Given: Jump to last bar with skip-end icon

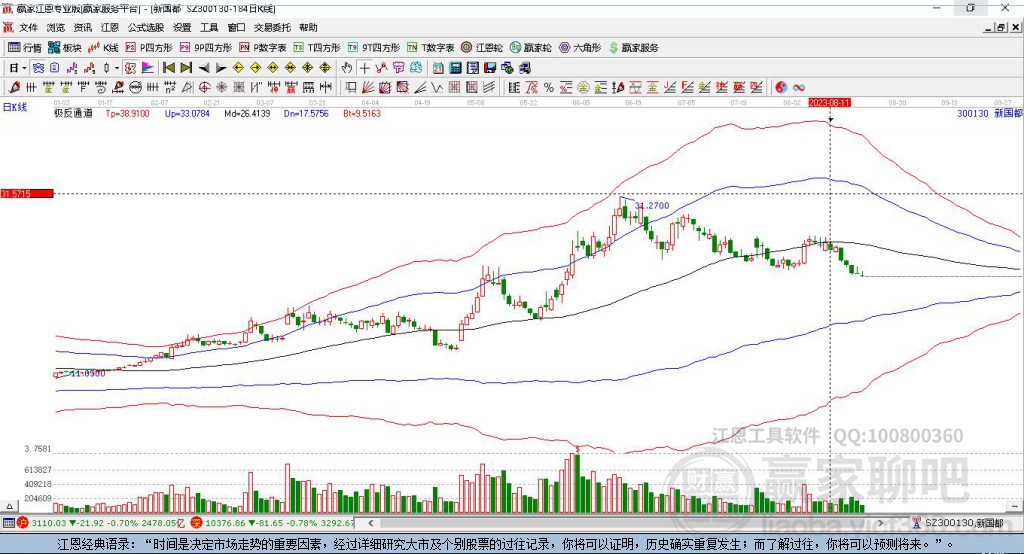Looking at the screenshot, I should 186,68.
